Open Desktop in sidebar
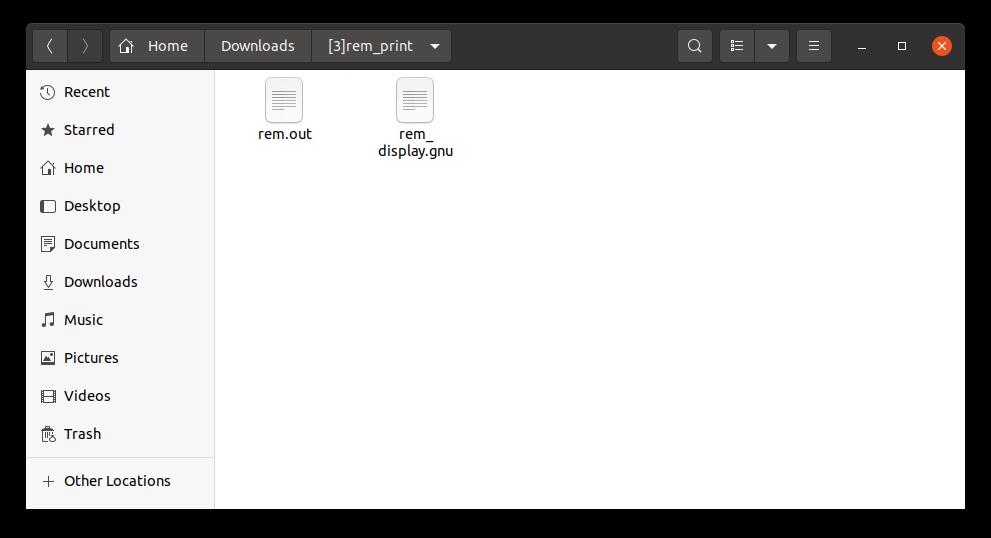The image size is (991, 538). [x=120, y=206]
